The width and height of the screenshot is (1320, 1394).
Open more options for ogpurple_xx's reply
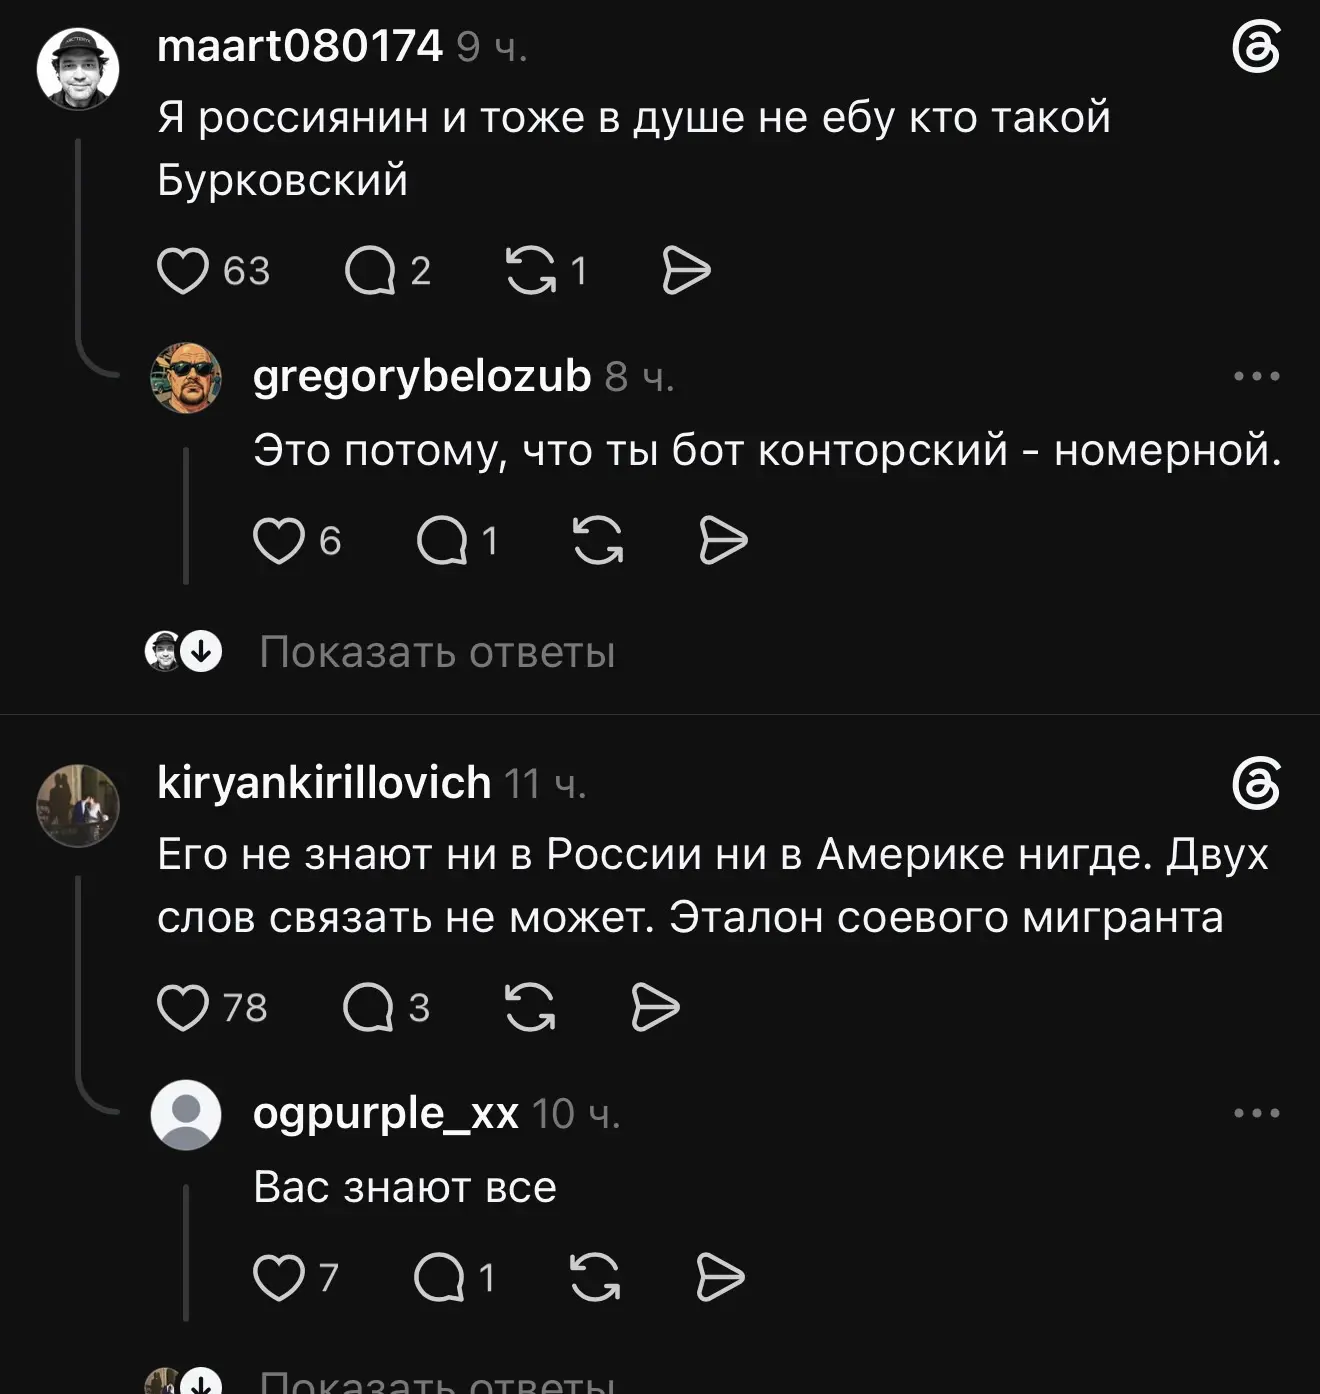pyautogui.click(x=1257, y=1113)
